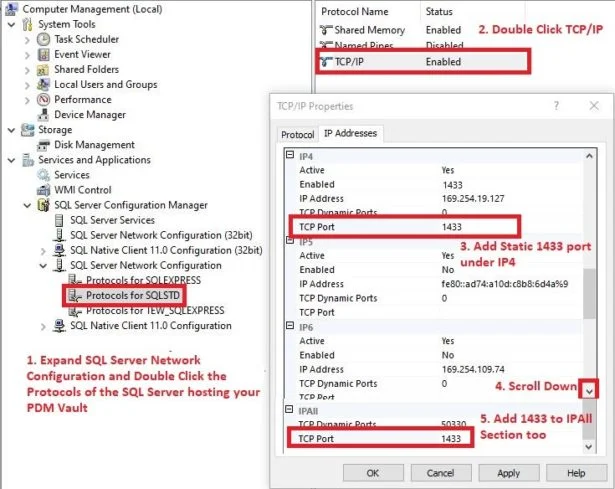Expand the Local Users and Groups node
The image size is (615, 489).
(x=27, y=85)
